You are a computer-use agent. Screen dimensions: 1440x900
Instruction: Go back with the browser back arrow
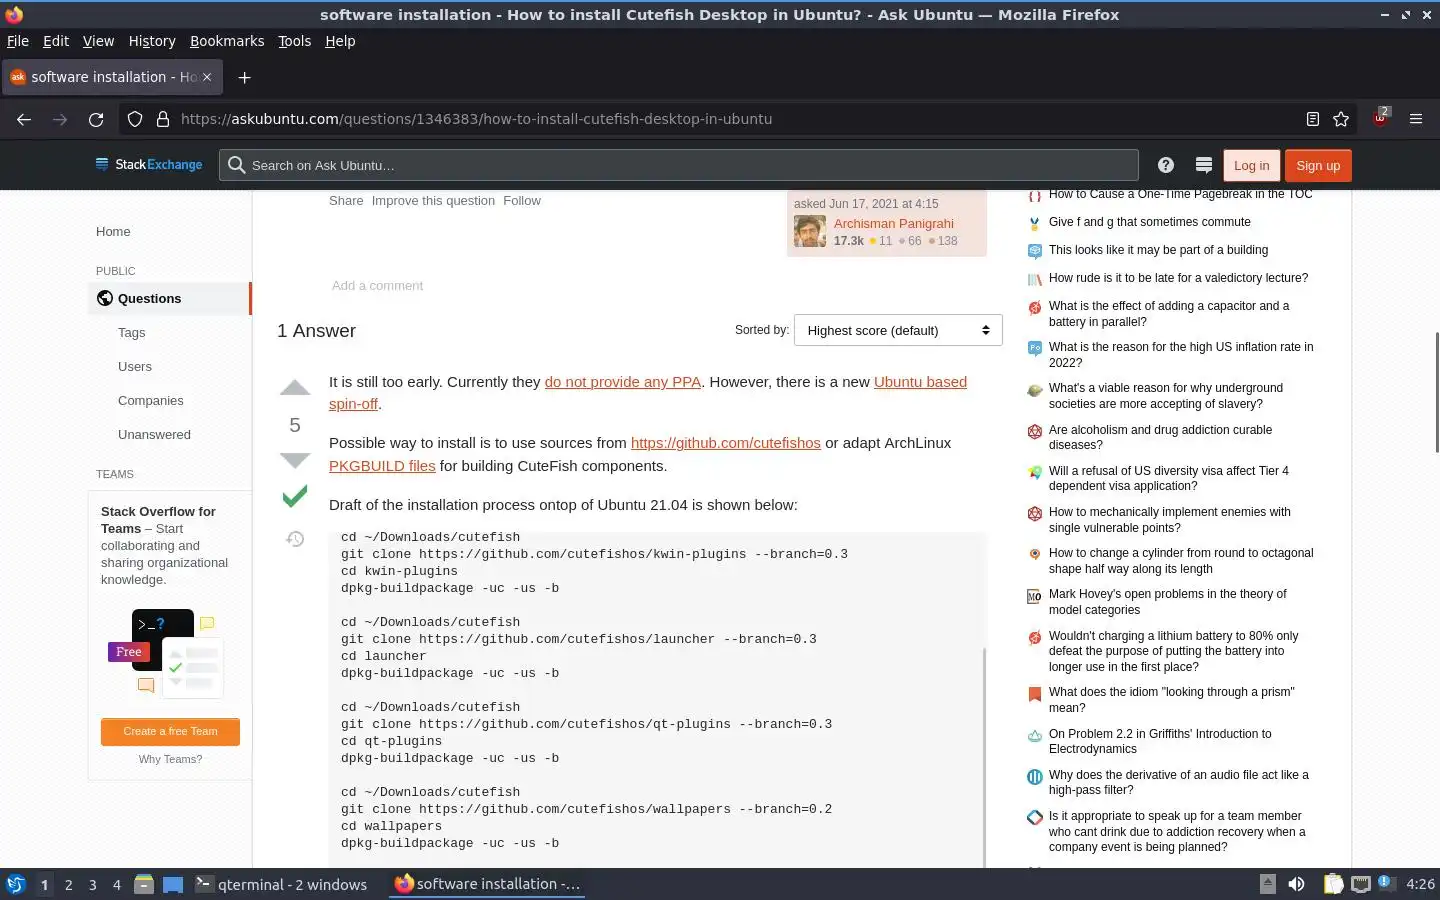[24, 119]
